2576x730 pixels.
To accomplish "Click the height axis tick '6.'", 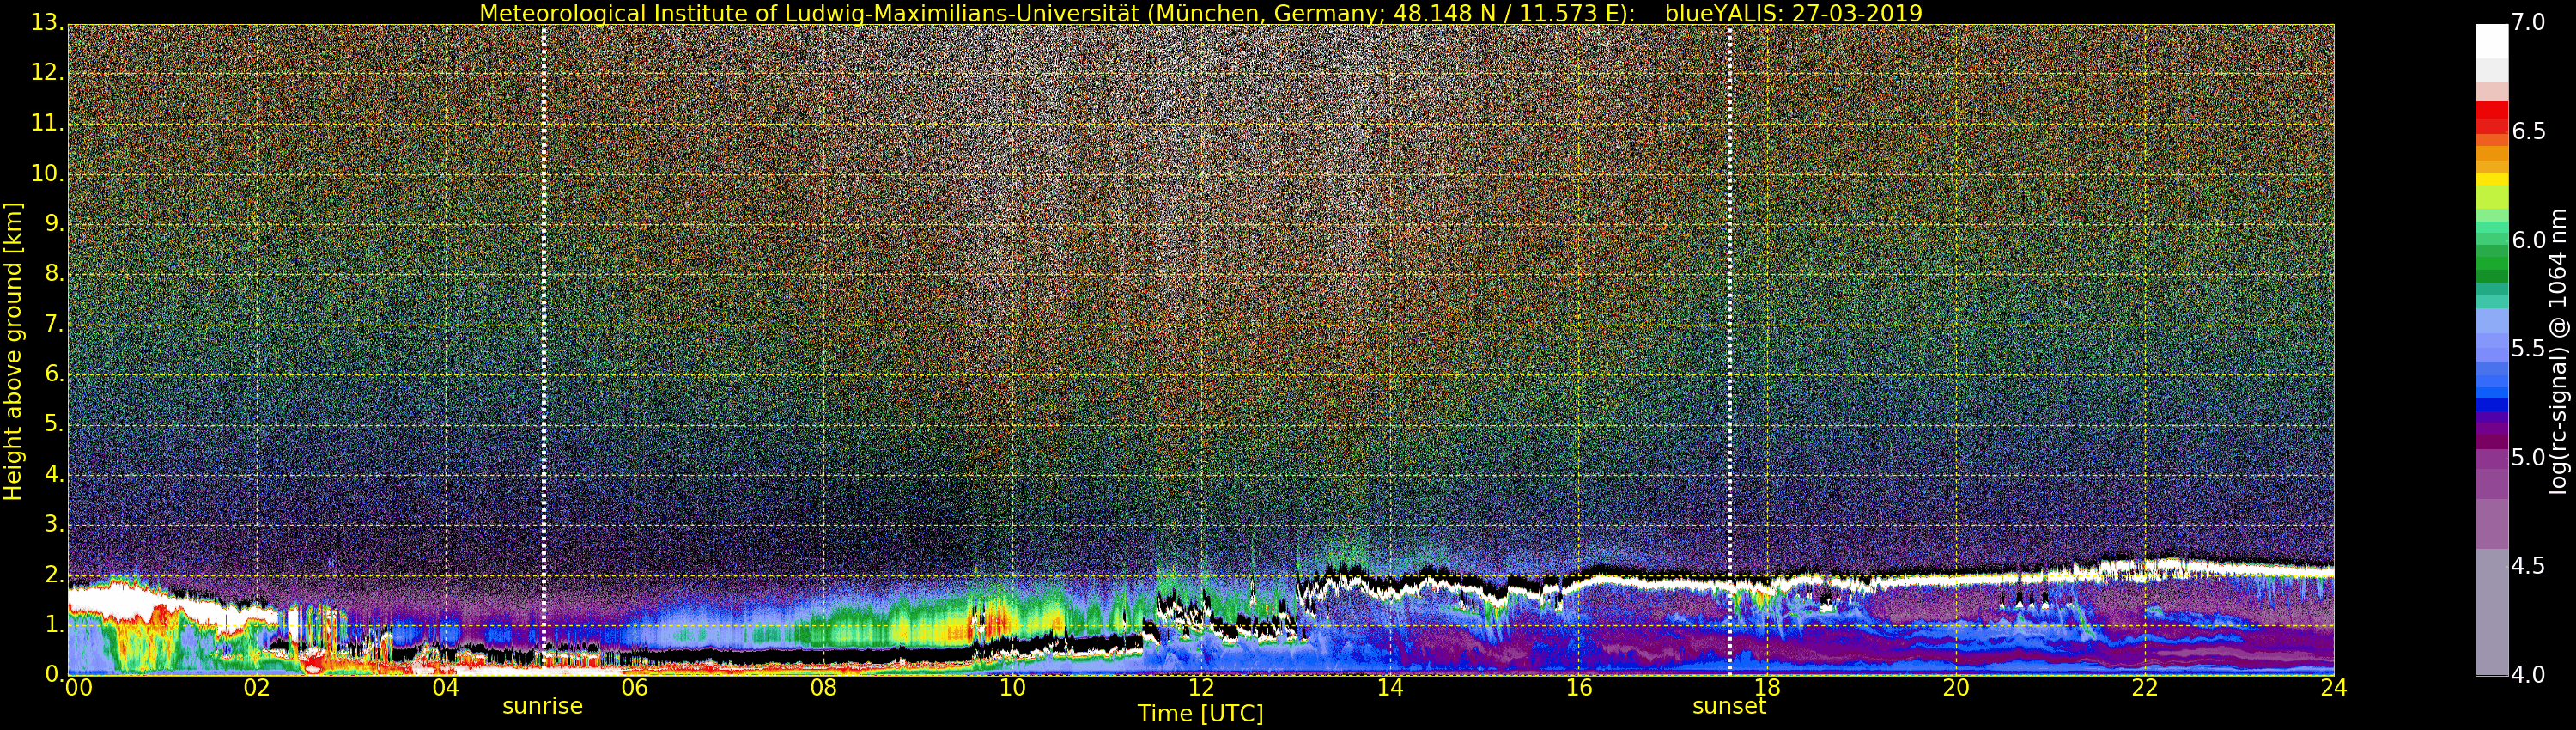I will click(54, 374).
